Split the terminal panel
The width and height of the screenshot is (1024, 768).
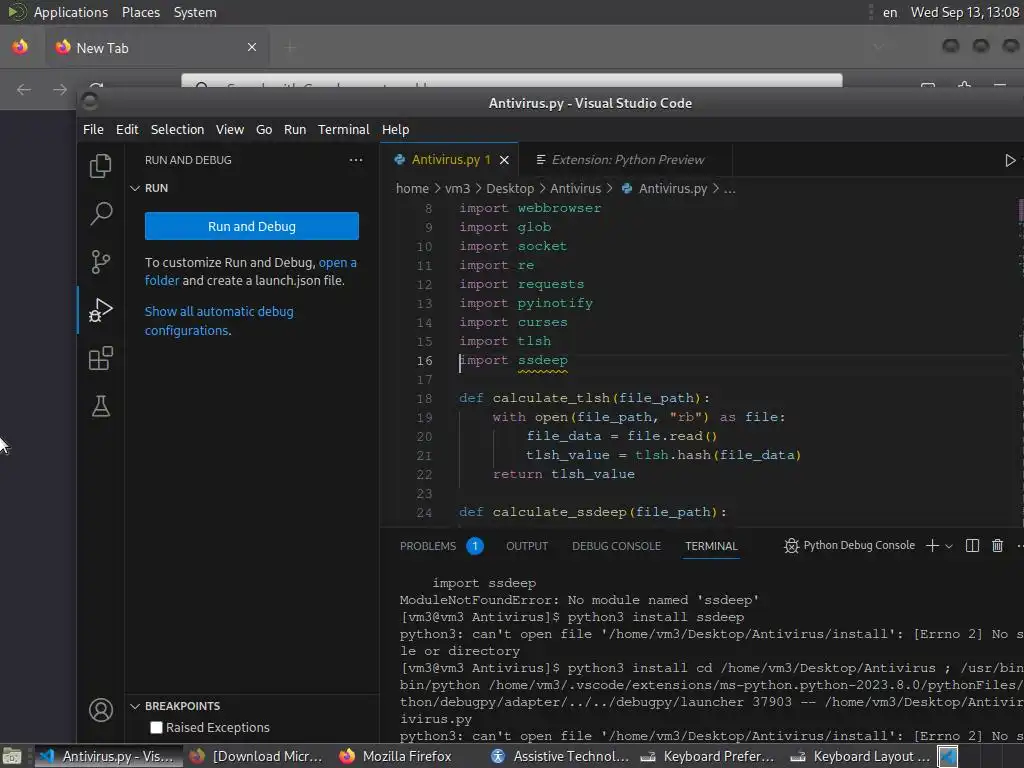pyautogui.click(x=972, y=546)
